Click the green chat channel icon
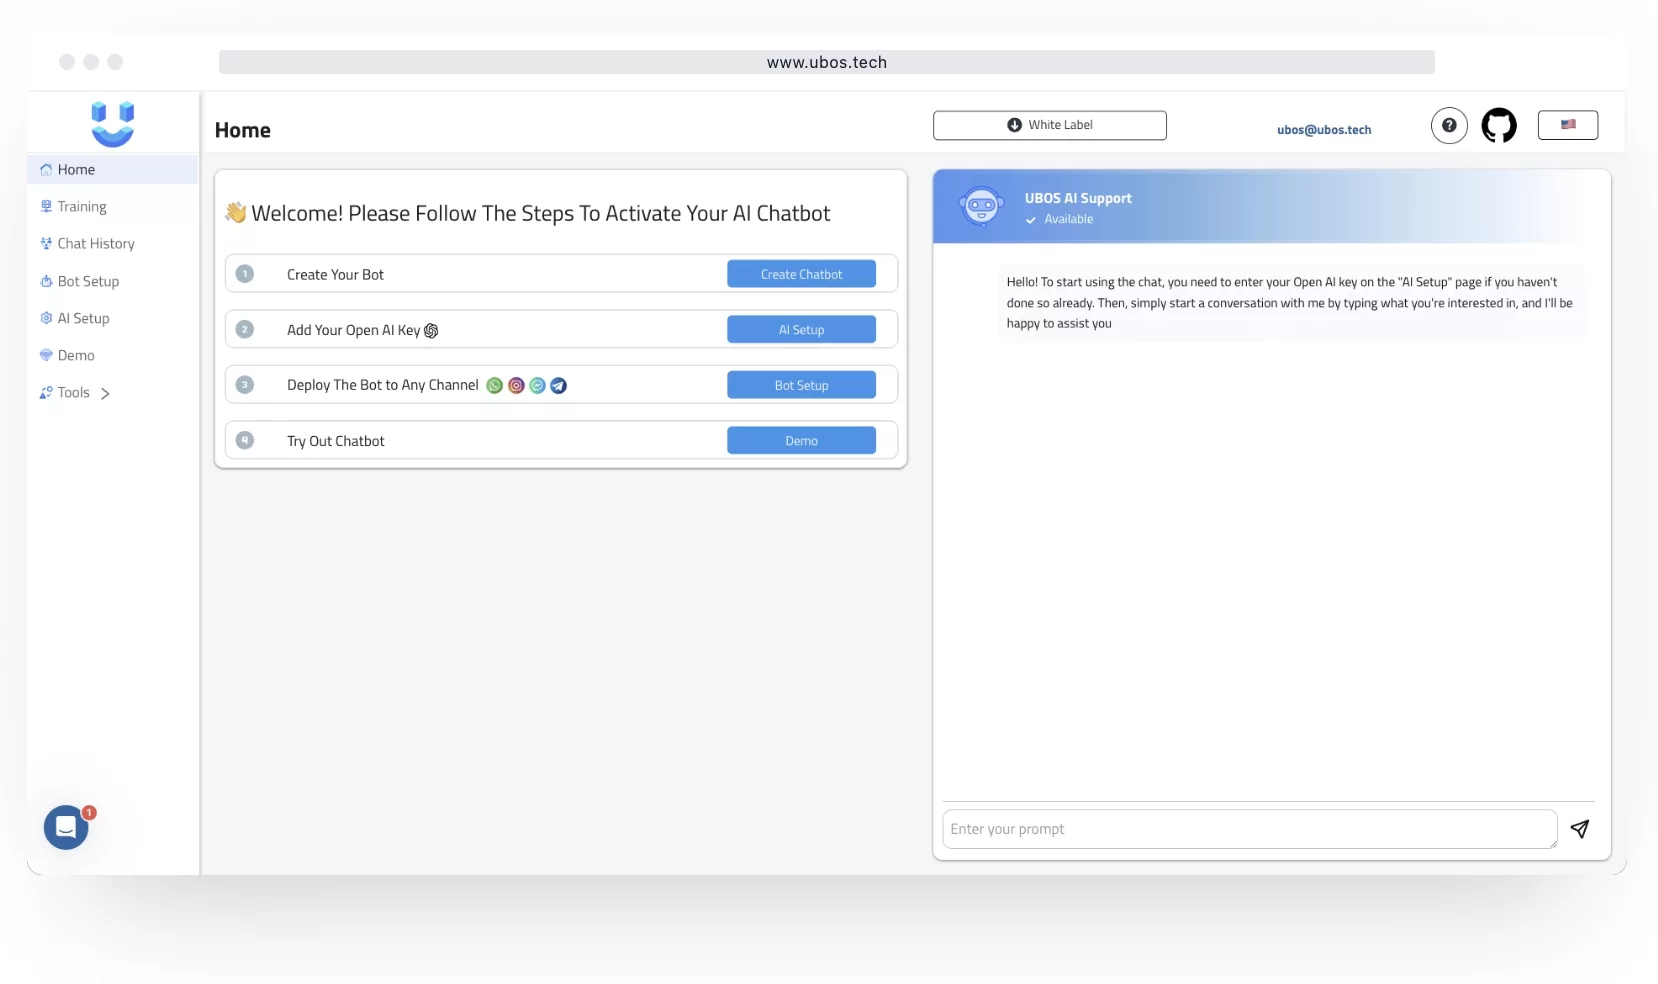 [537, 386]
